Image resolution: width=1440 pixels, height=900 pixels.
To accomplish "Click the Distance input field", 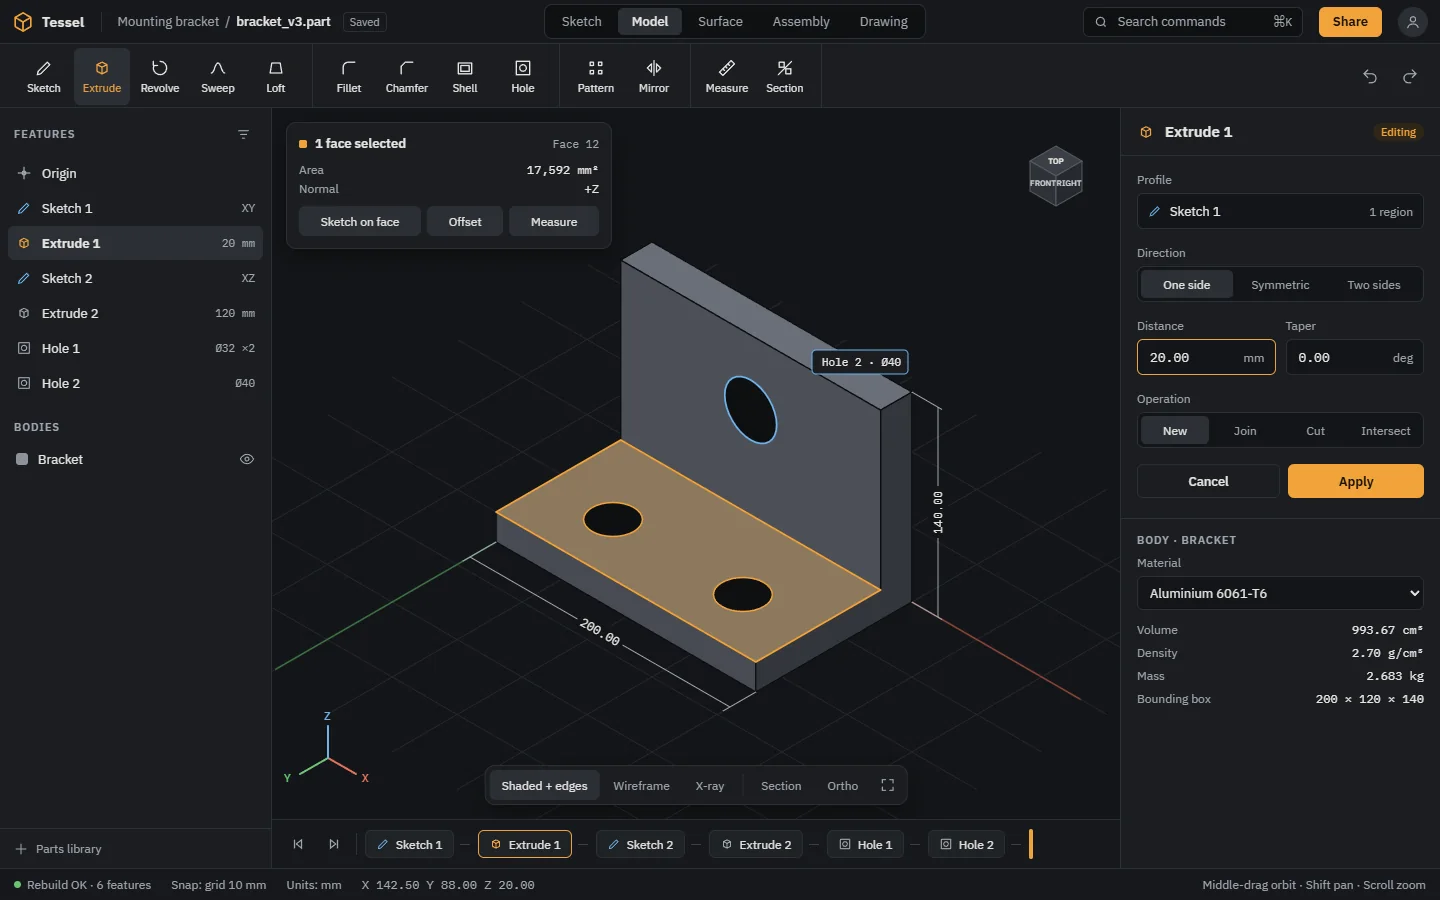I will pos(1206,358).
